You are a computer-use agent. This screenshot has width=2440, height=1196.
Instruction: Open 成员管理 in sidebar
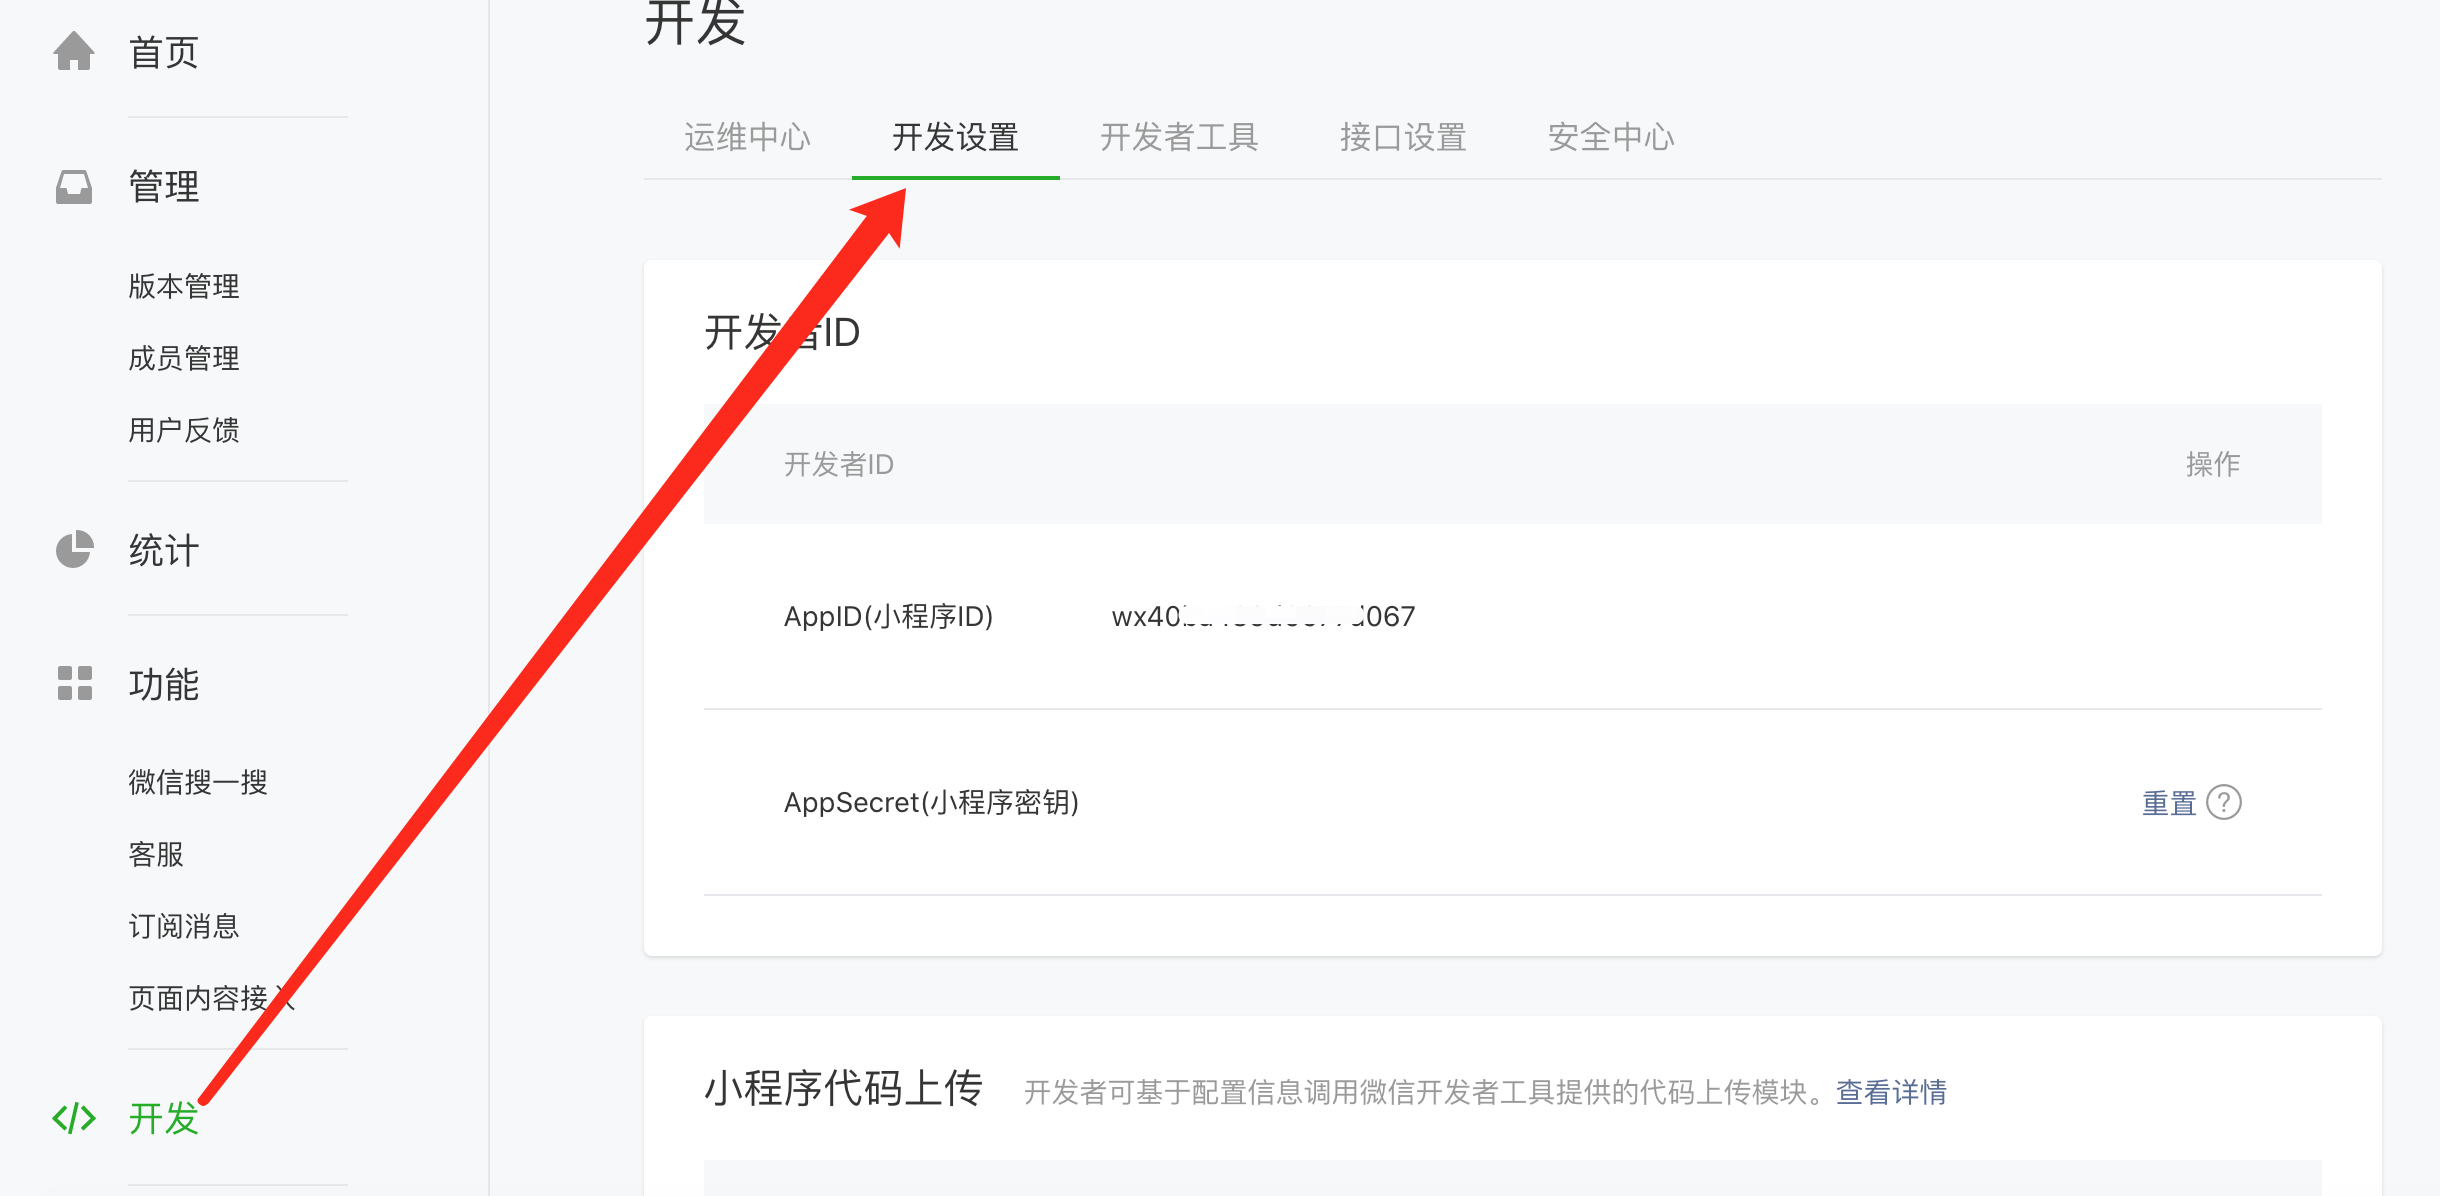(x=184, y=358)
